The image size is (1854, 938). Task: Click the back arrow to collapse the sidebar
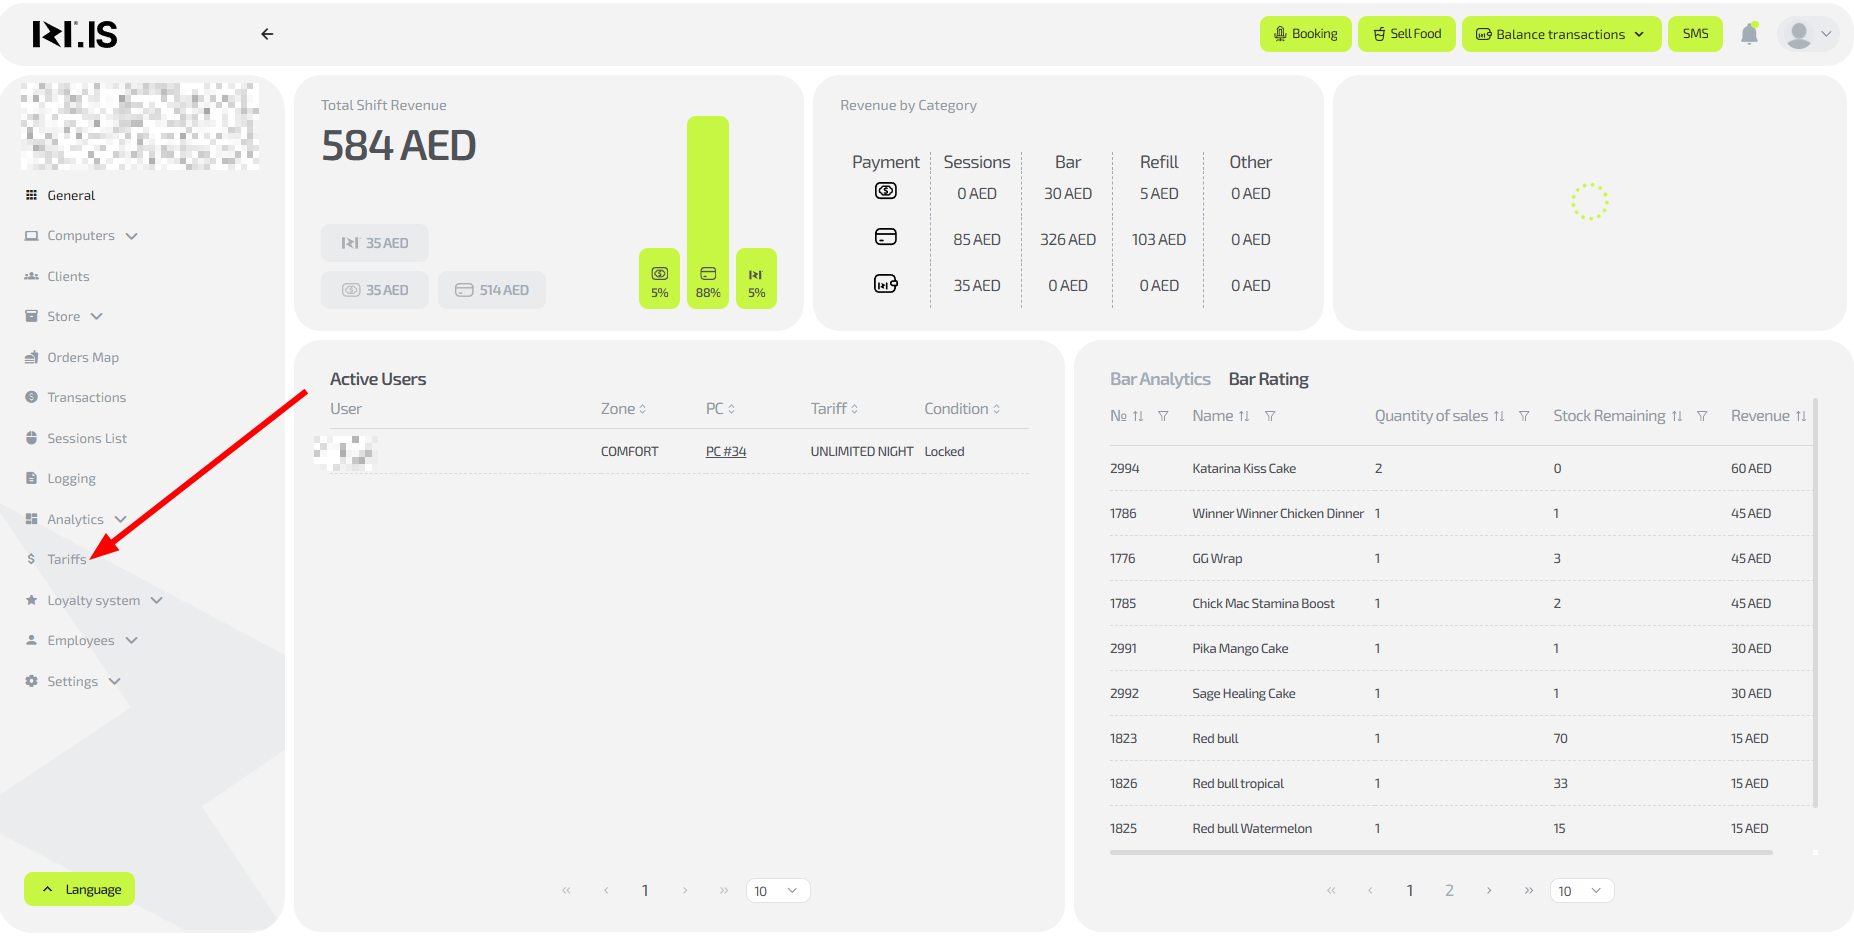[267, 34]
